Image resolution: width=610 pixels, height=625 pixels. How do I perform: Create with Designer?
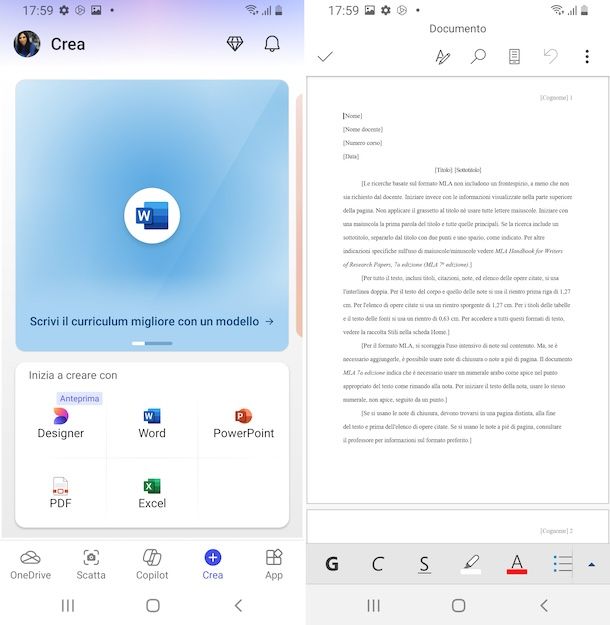pos(61,423)
